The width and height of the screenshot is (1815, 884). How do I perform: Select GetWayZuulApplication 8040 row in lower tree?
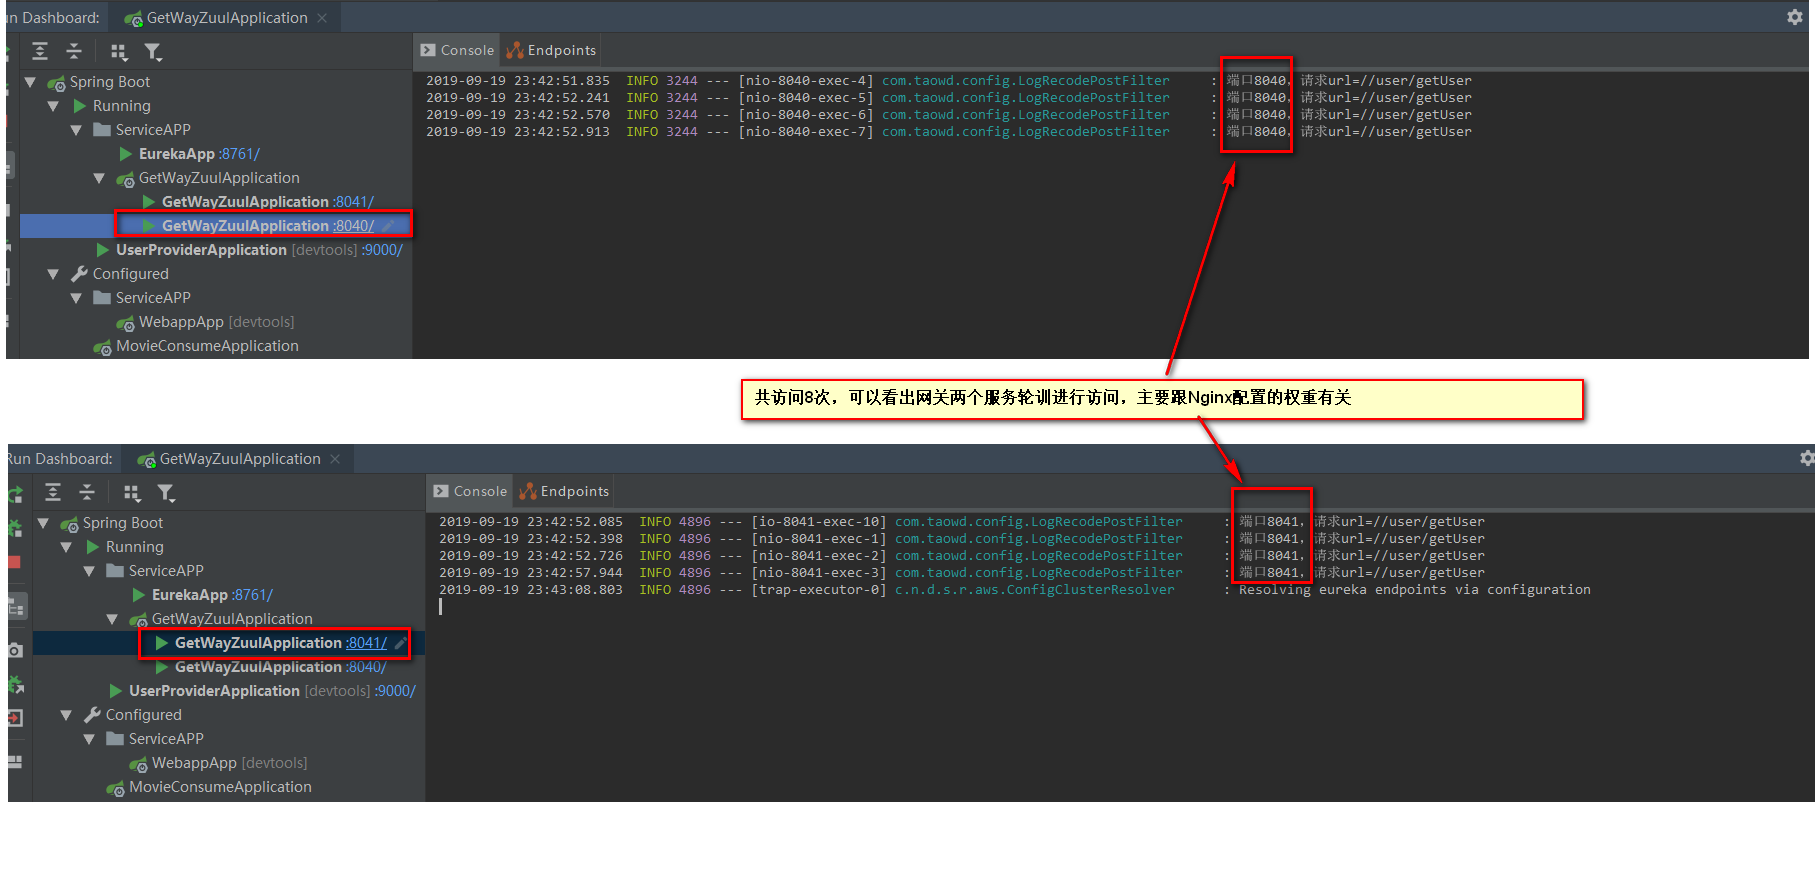[x=229, y=667]
